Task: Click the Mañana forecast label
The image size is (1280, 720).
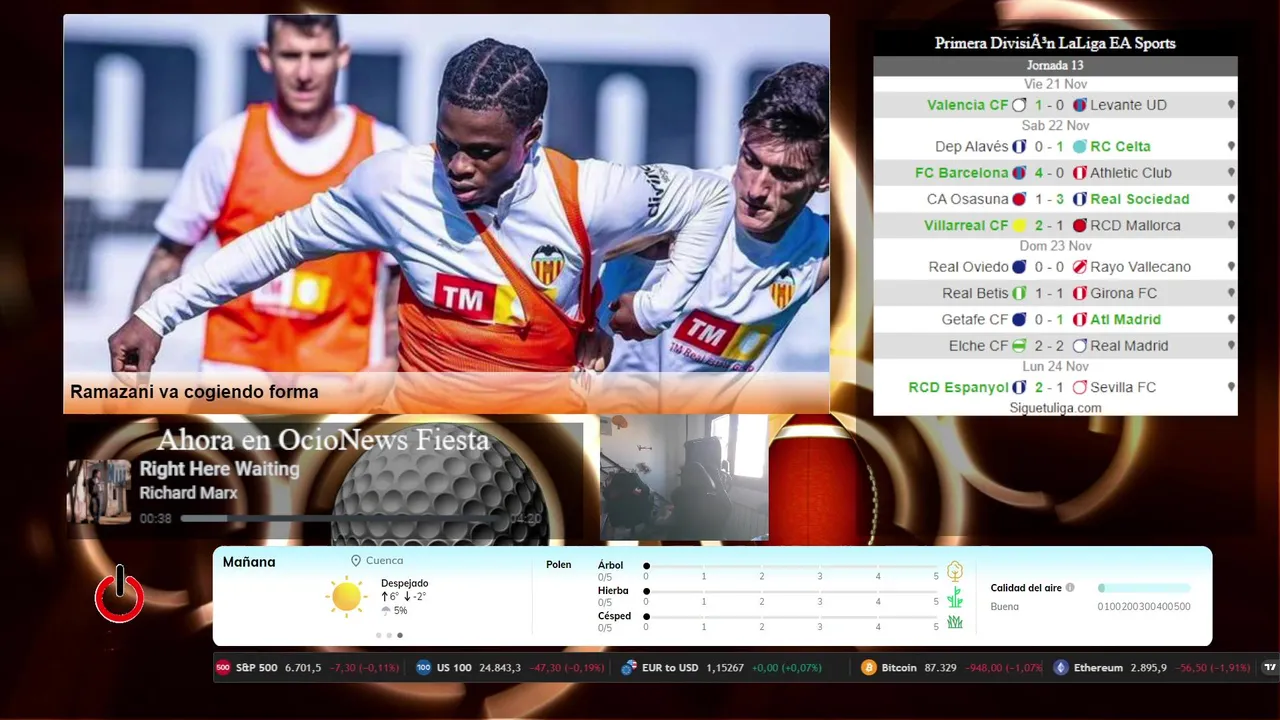Action: tap(249, 562)
